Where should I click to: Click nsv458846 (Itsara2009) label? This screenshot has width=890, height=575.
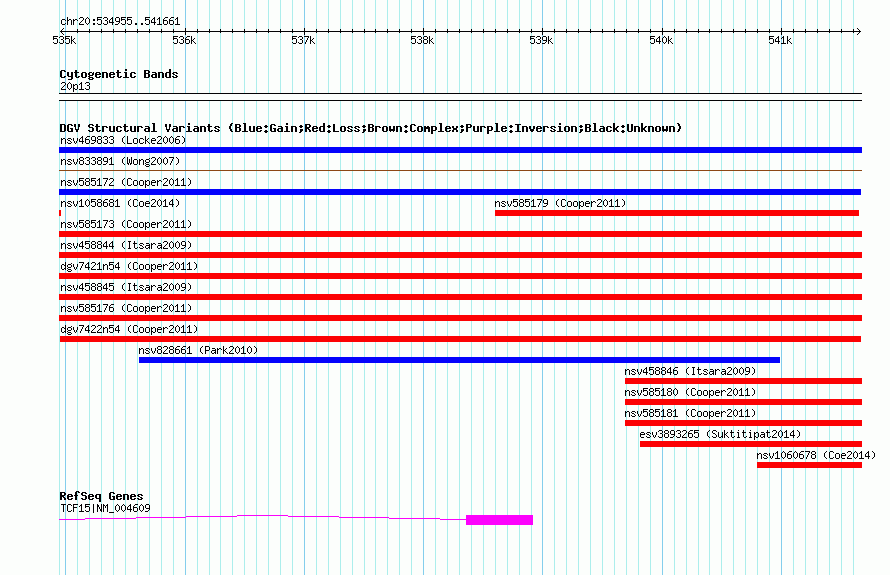coord(690,371)
